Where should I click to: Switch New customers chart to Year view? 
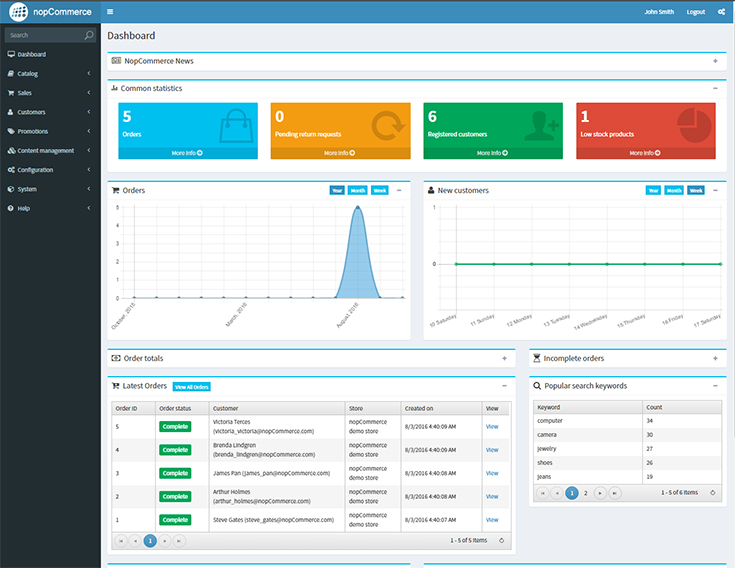click(653, 190)
